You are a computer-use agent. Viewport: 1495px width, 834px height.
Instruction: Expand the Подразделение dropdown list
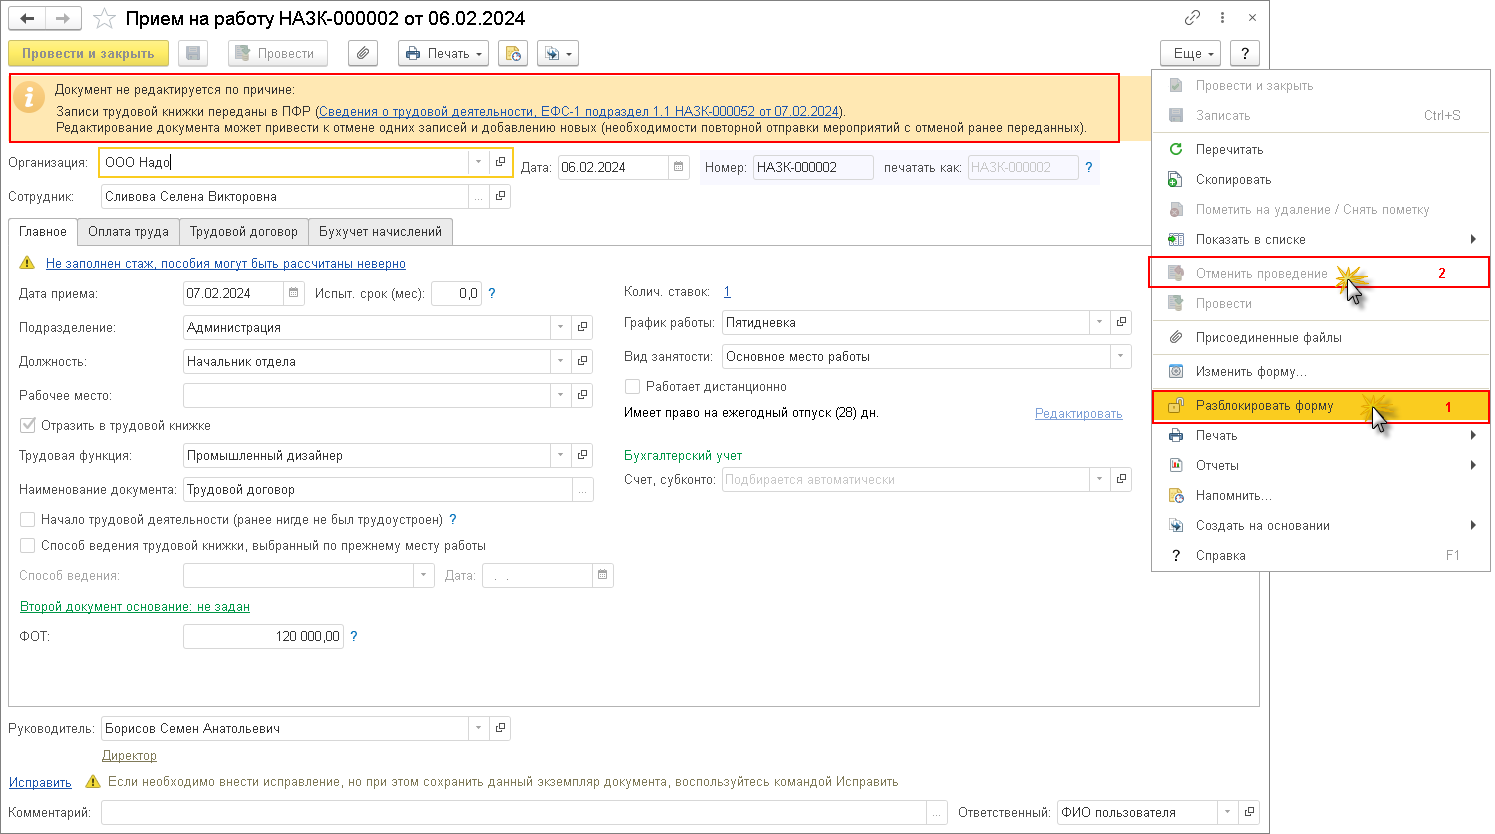tap(560, 328)
